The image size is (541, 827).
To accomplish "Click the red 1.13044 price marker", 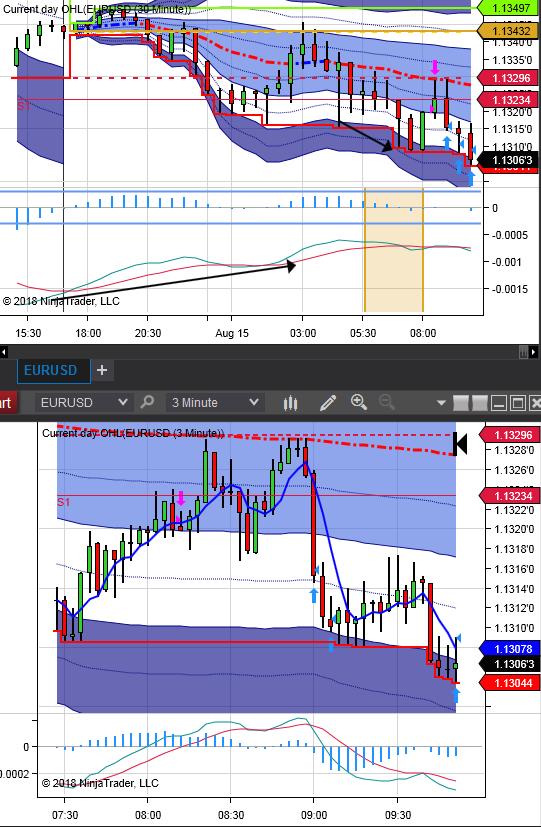I will point(511,683).
